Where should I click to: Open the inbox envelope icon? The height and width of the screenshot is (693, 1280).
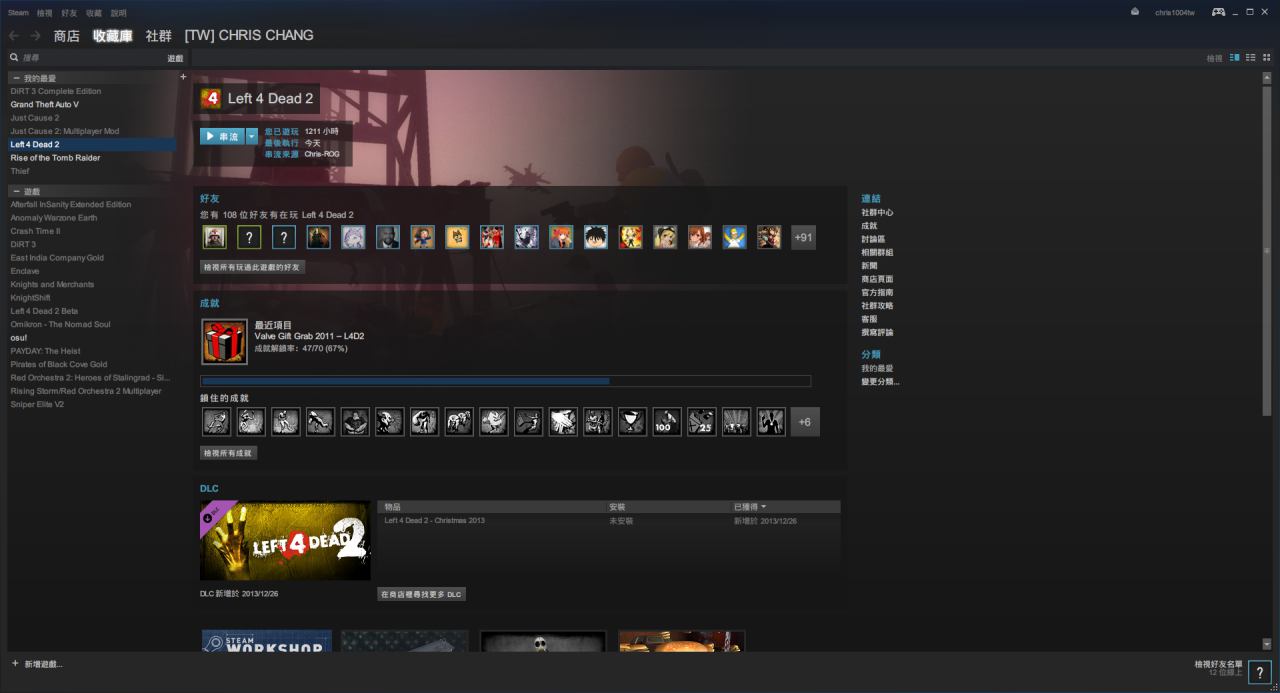click(x=1135, y=12)
